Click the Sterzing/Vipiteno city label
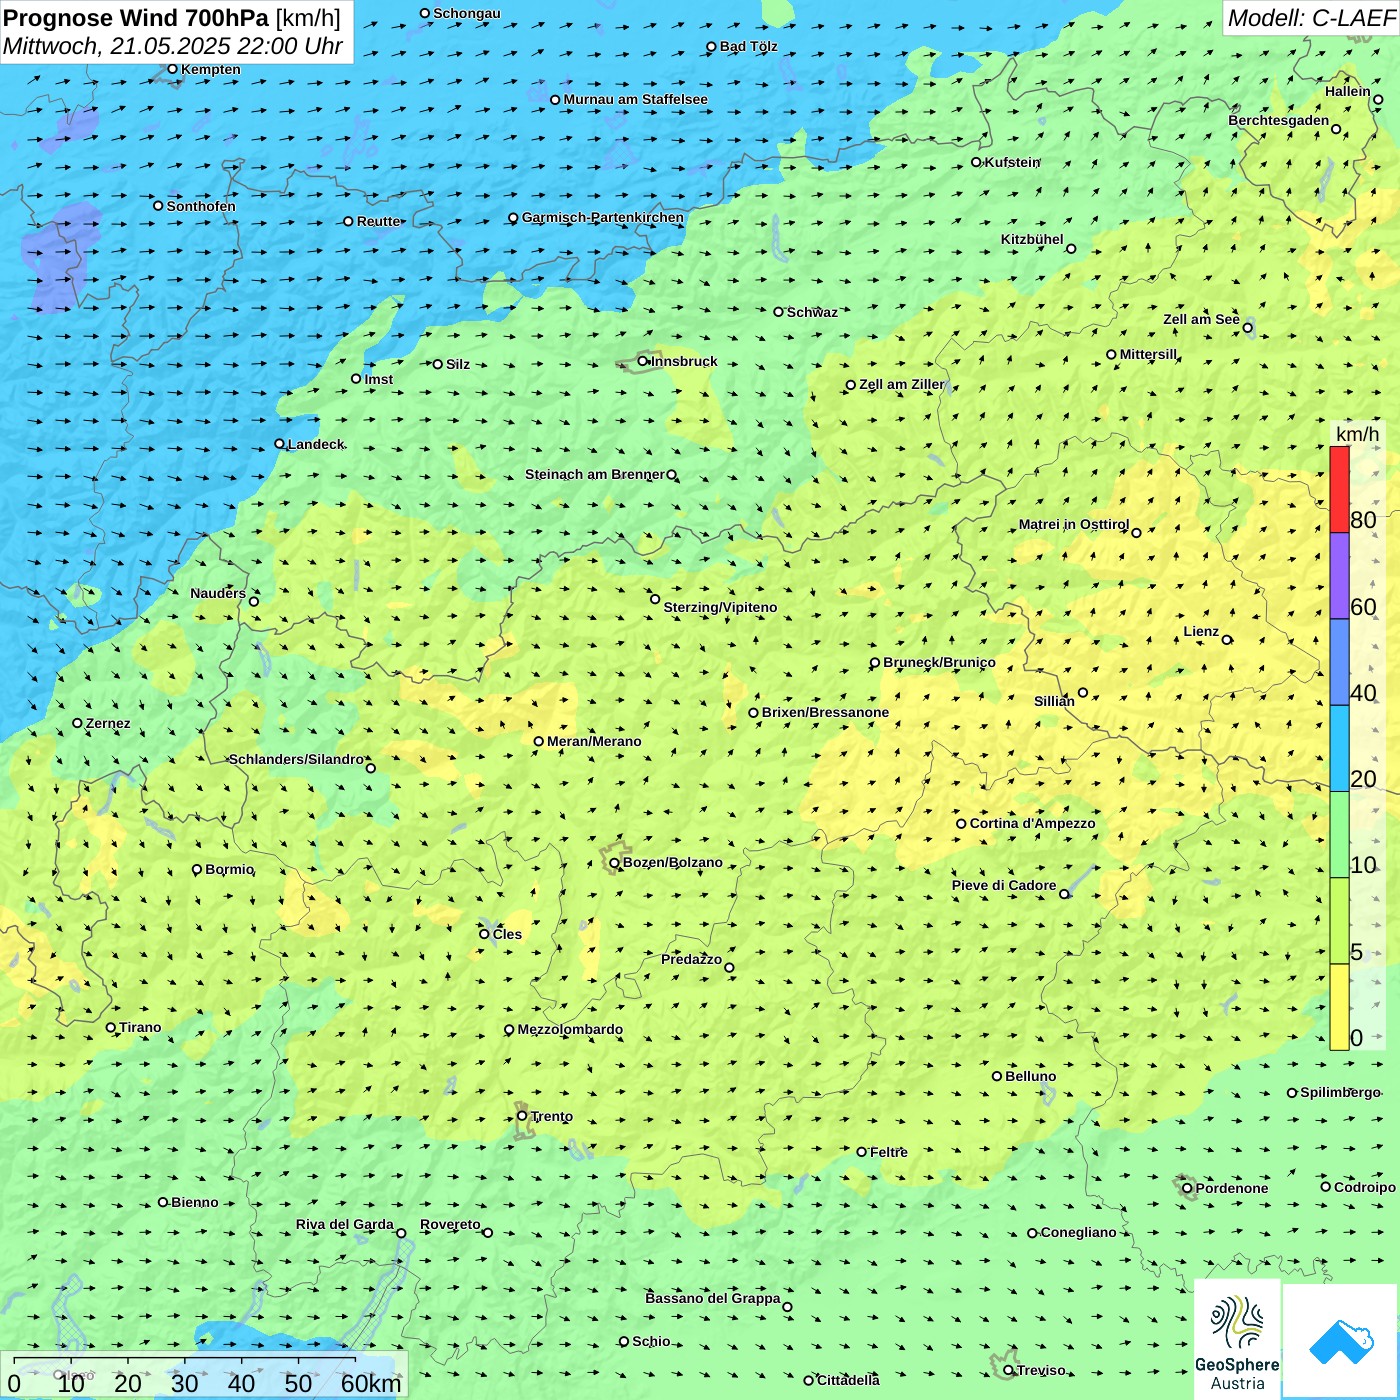Screen dimensions: 1400x1400 pyautogui.click(x=720, y=607)
